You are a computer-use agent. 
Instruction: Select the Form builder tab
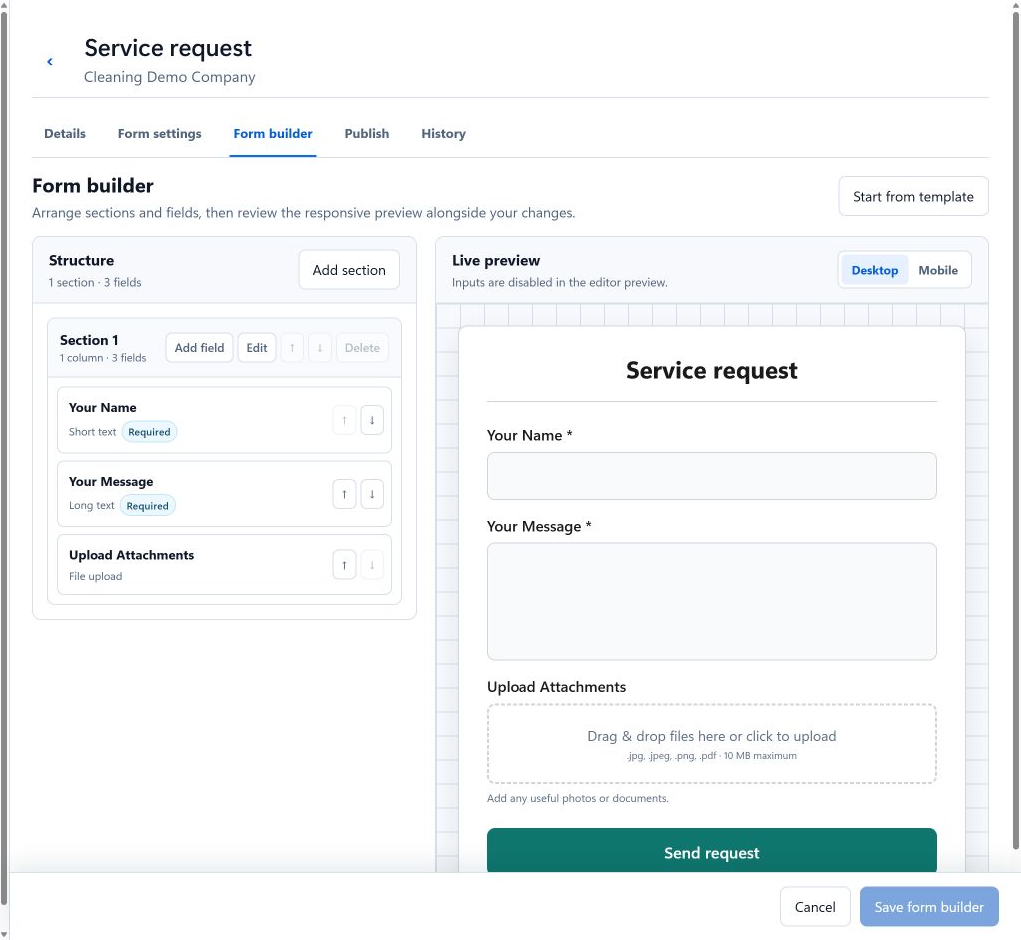pyautogui.click(x=273, y=133)
